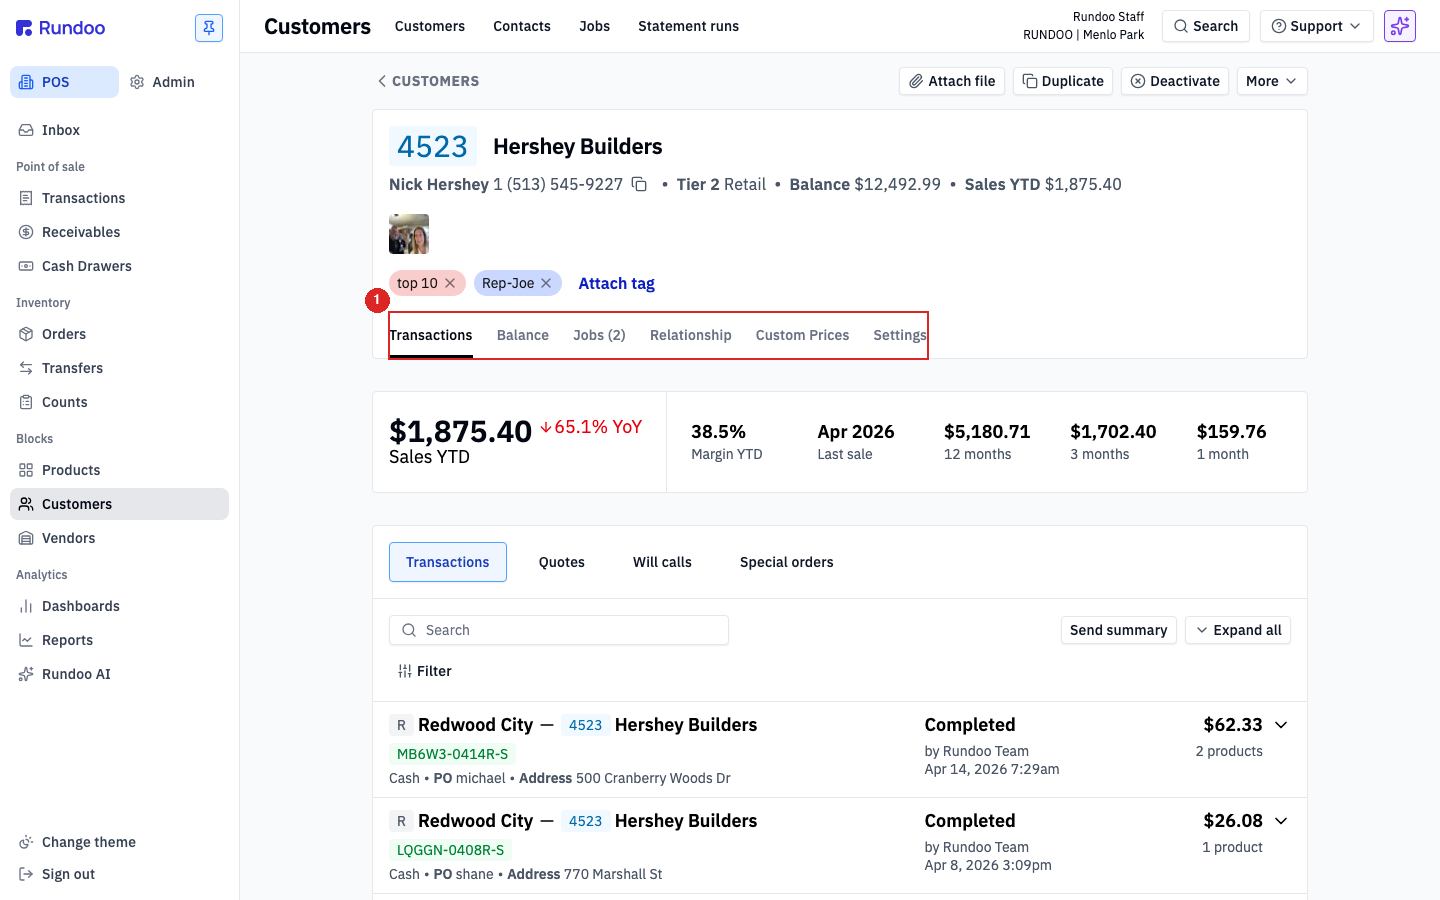Open the Rundoo AI sparkle button
The height and width of the screenshot is (900, 1440).
(1400, 26)
